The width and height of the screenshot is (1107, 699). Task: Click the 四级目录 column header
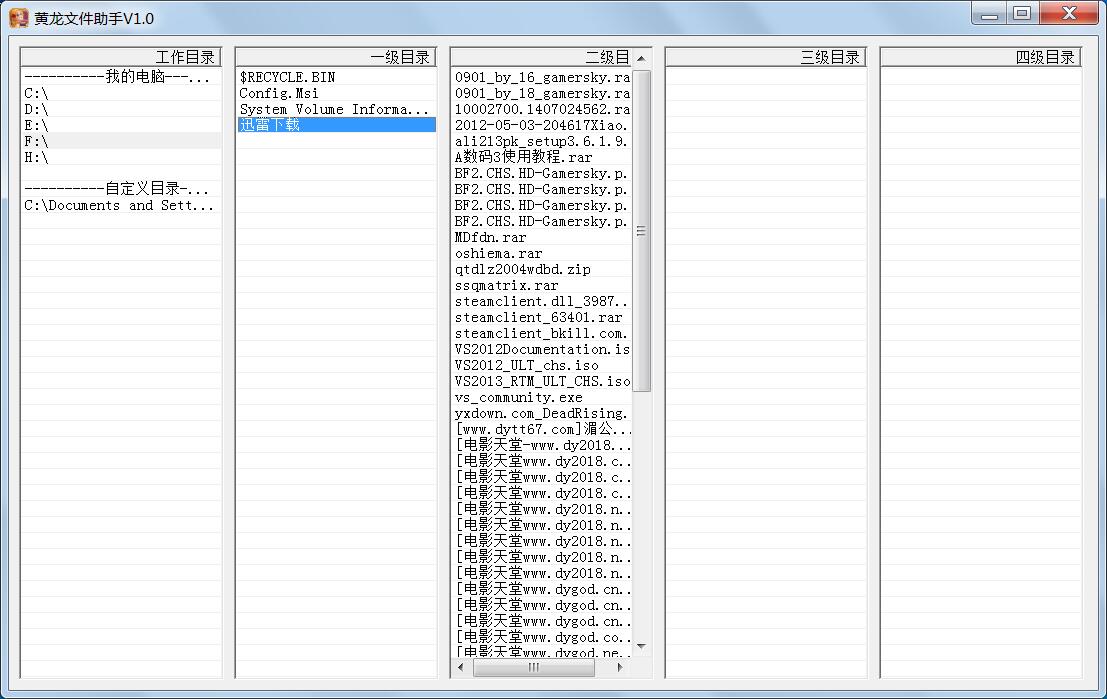point(981,57)
